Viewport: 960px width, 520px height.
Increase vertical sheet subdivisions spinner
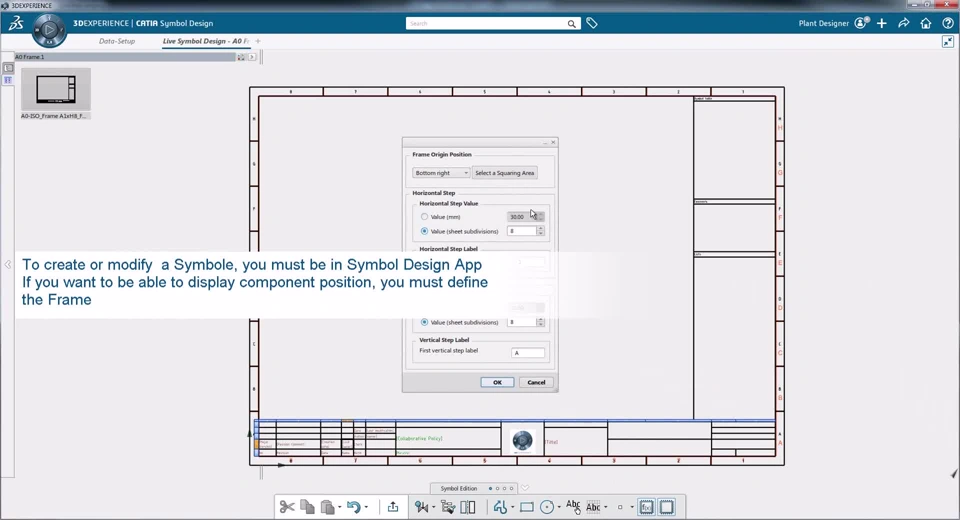[541, 320]
